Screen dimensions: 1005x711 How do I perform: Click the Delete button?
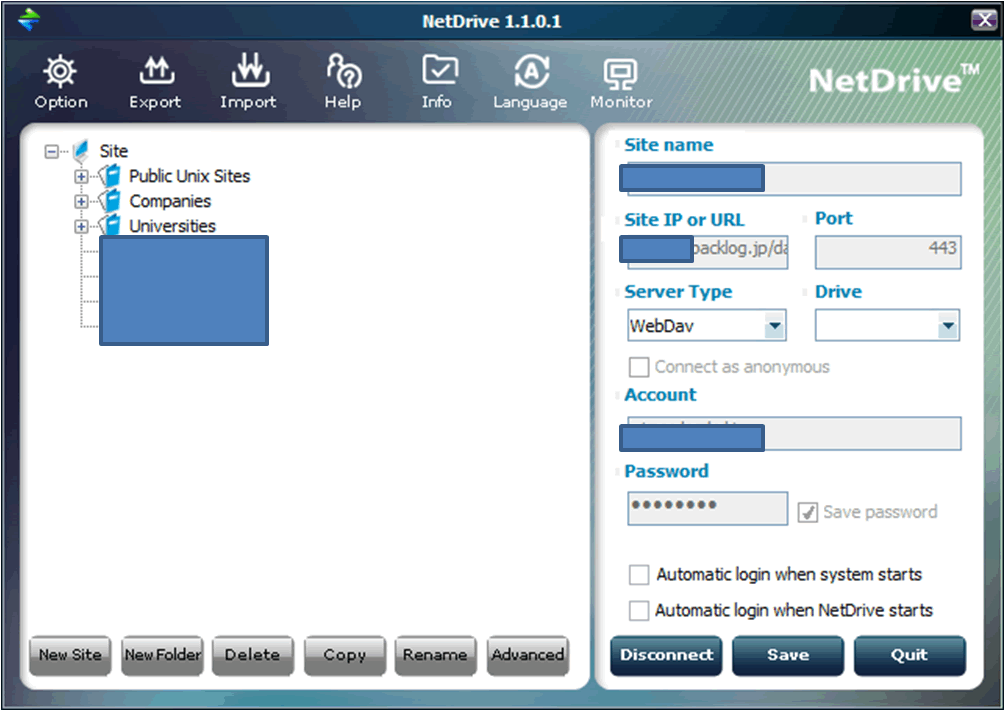click(253, 655)
